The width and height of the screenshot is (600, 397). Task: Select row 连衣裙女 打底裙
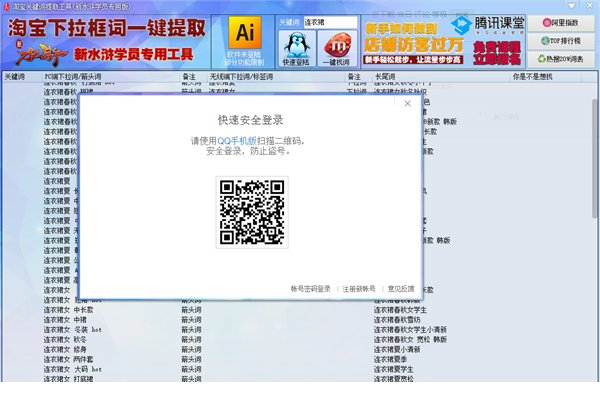click(x=68, y=379)
